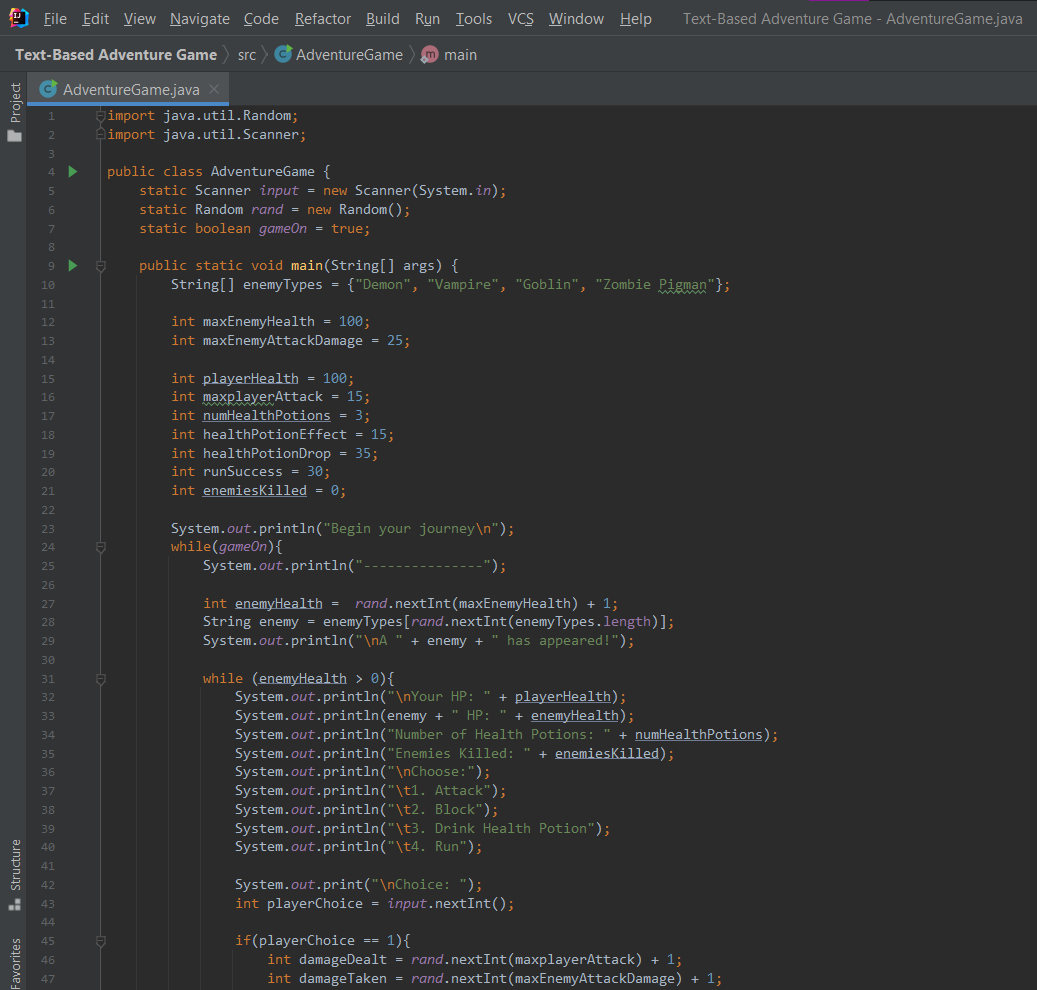Viewport: 1037px width, 990px height.
Task: Close the AdventureGame.java editor tab
Action: 214,89
